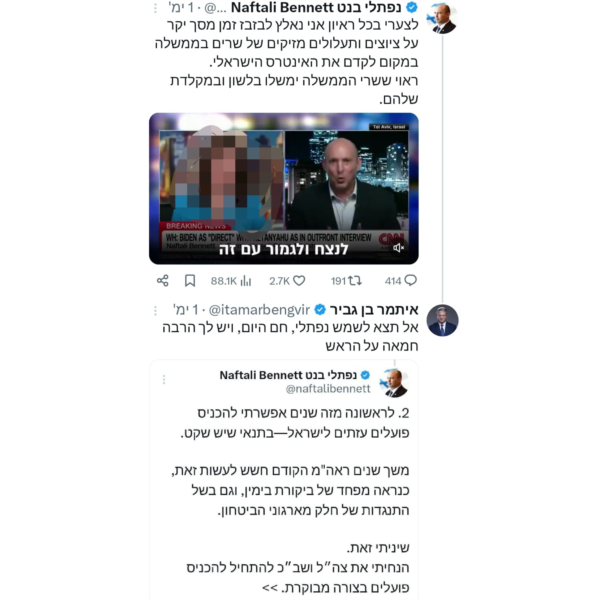Open the @itamarbengvir handle link
Viewport: 600px width, 600px height.
[259, 310]
